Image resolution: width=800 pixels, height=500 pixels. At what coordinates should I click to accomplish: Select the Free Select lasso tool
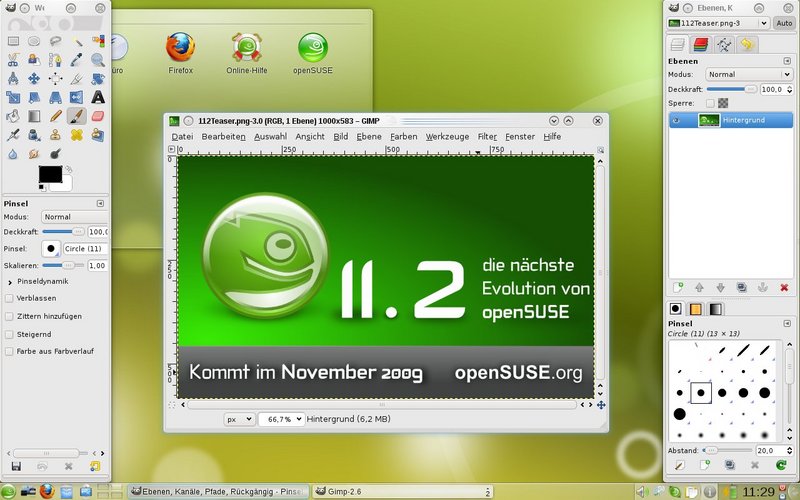click(56, 41)
